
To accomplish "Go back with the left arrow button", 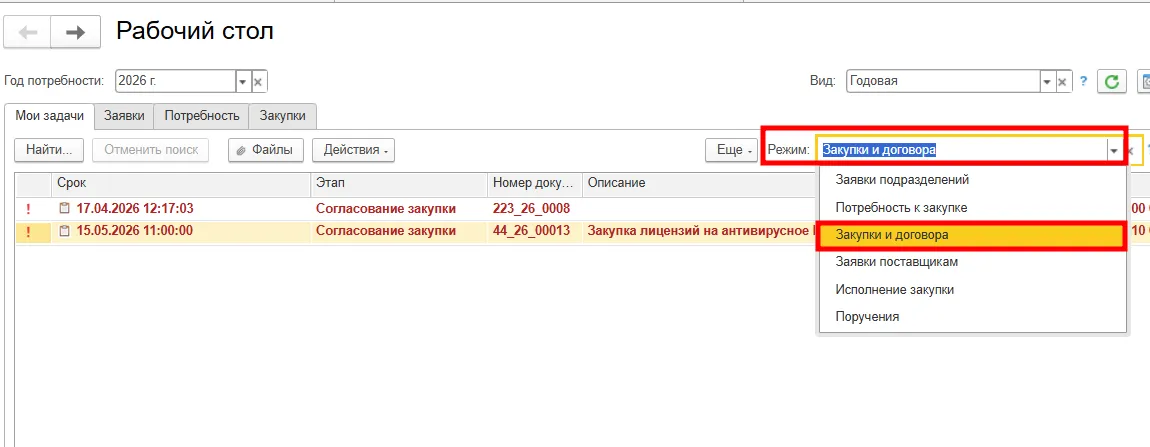I will coord(27,32).
